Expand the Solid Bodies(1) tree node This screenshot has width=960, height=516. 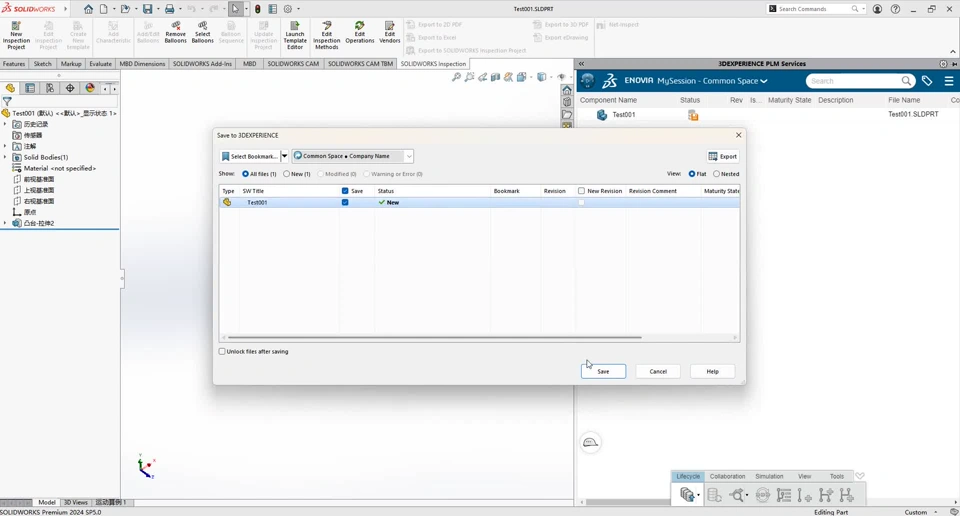pos(5,157)
